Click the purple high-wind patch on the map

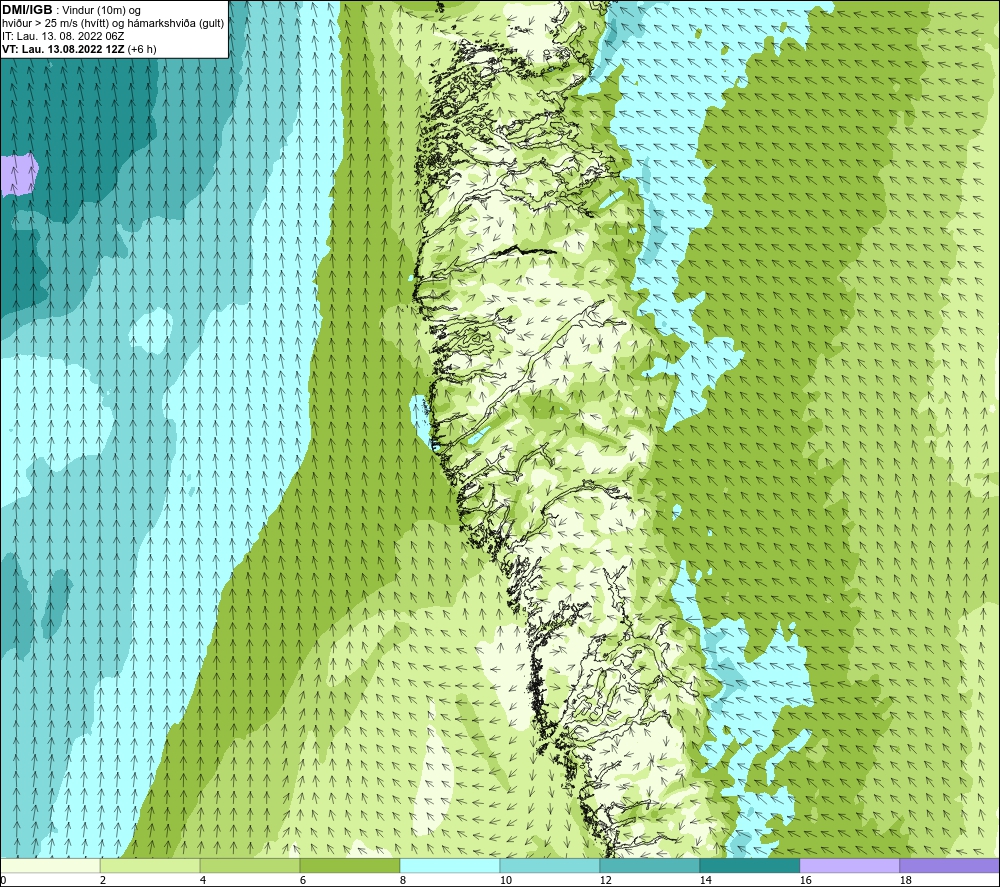click(18, 173)
